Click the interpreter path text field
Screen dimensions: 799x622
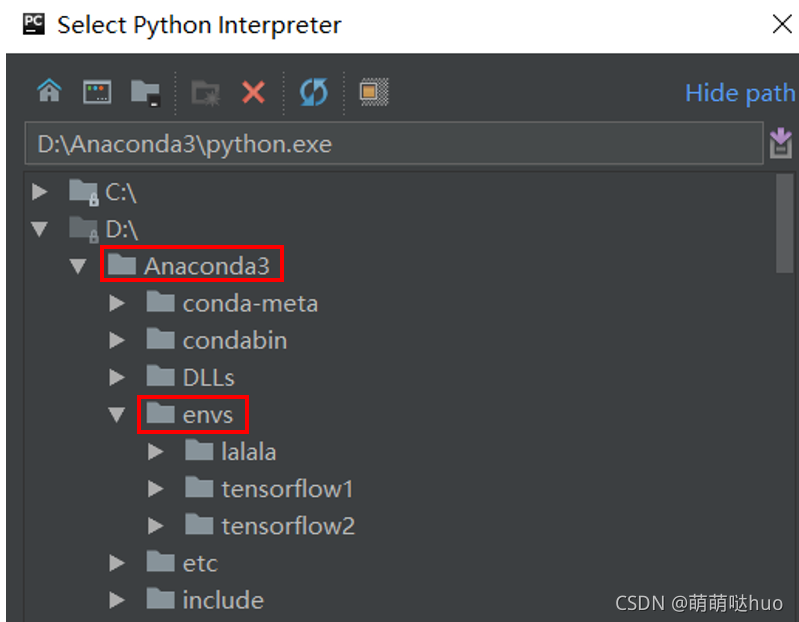click(x=394, y=143)
